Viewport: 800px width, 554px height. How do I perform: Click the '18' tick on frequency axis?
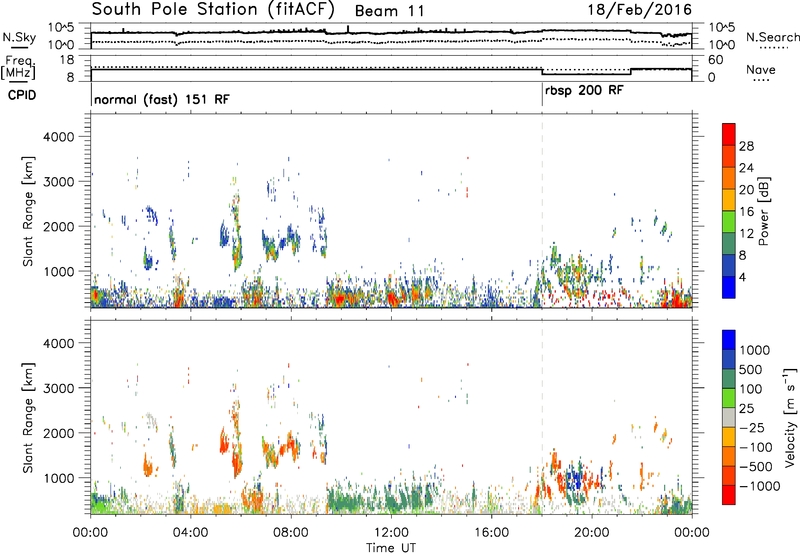coord(67,60)
